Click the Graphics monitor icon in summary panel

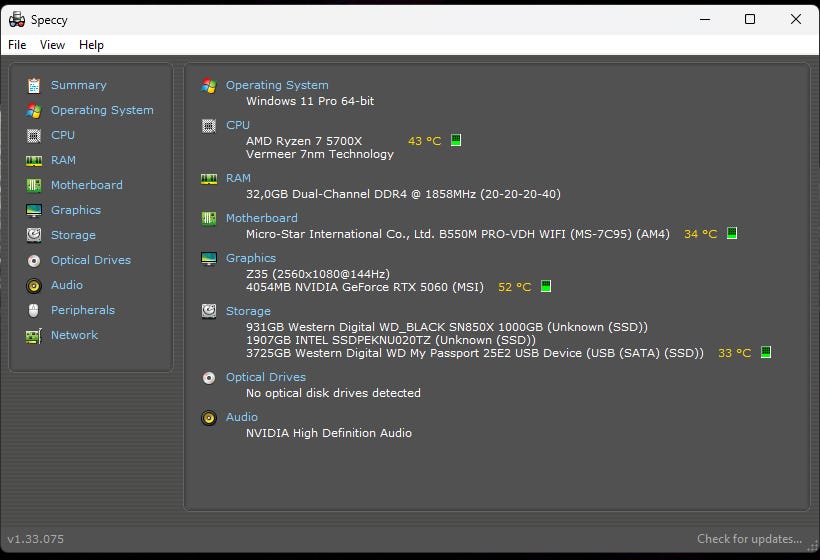pyautogui.click(x=209, y=258)
